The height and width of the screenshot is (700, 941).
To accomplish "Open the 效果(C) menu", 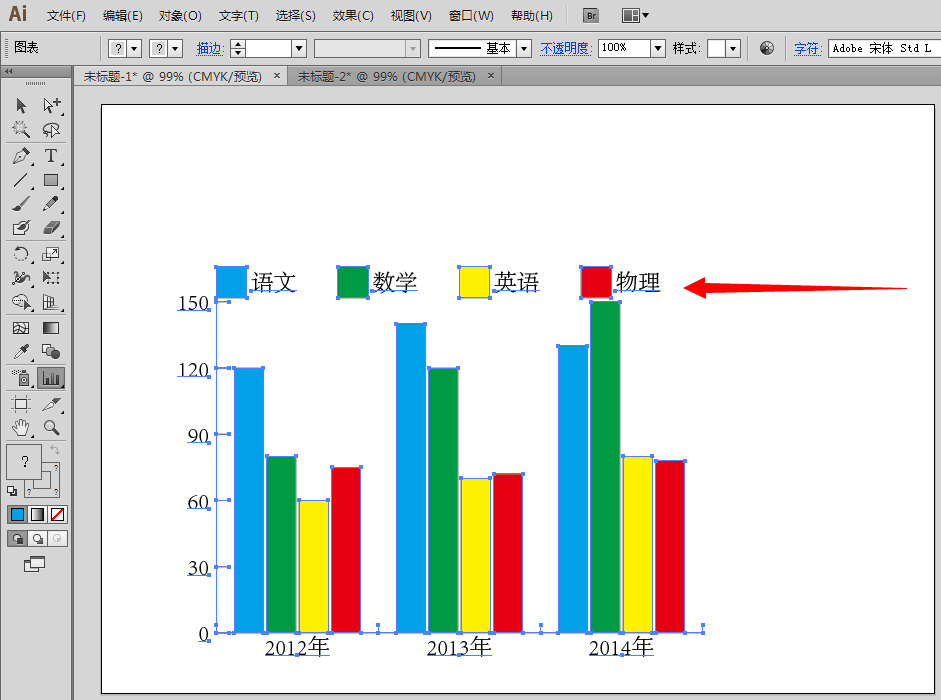I will point(353,16).
